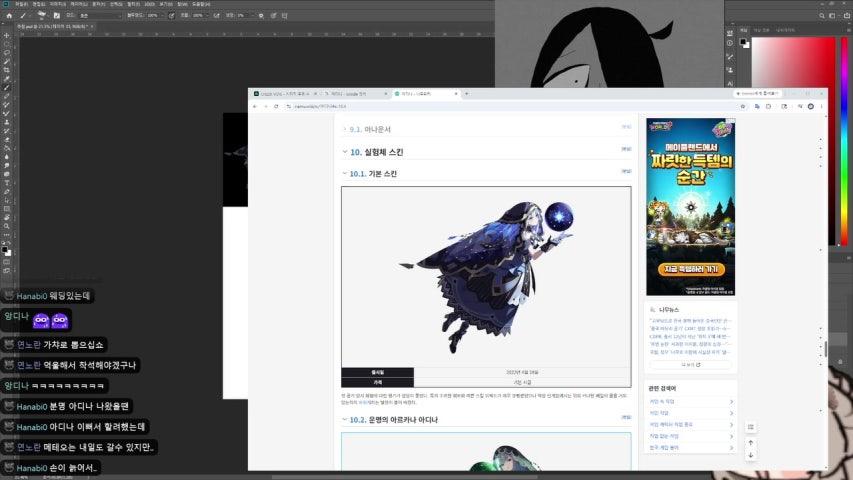Click 편집 link beside 10. 실험체 스킨
853x480 pixels.
click(626, 149)
